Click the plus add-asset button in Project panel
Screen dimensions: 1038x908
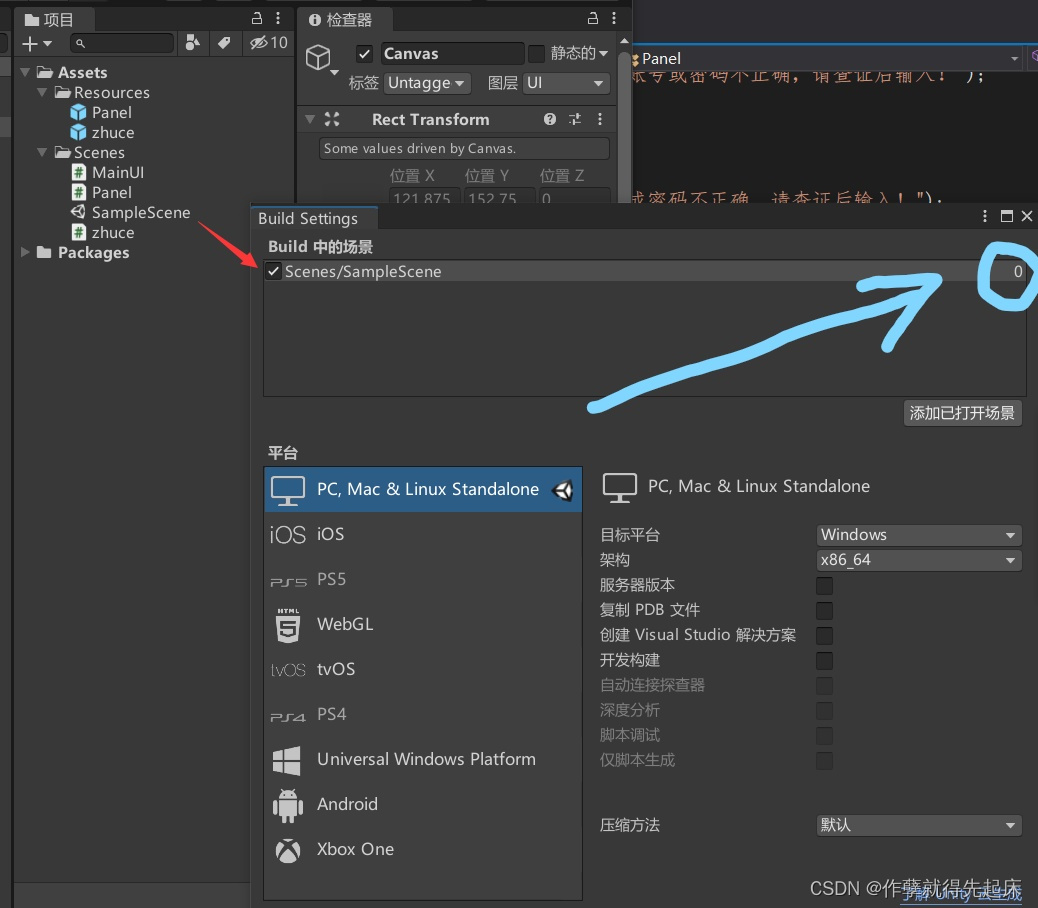tap(36, 44)
